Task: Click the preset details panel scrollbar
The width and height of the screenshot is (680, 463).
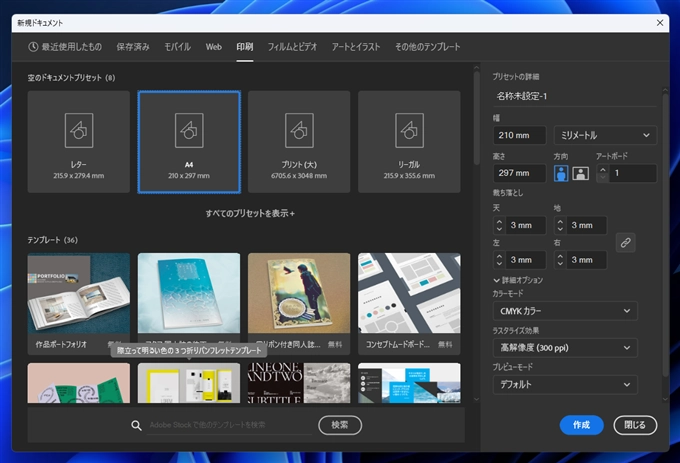Action: 666,234
